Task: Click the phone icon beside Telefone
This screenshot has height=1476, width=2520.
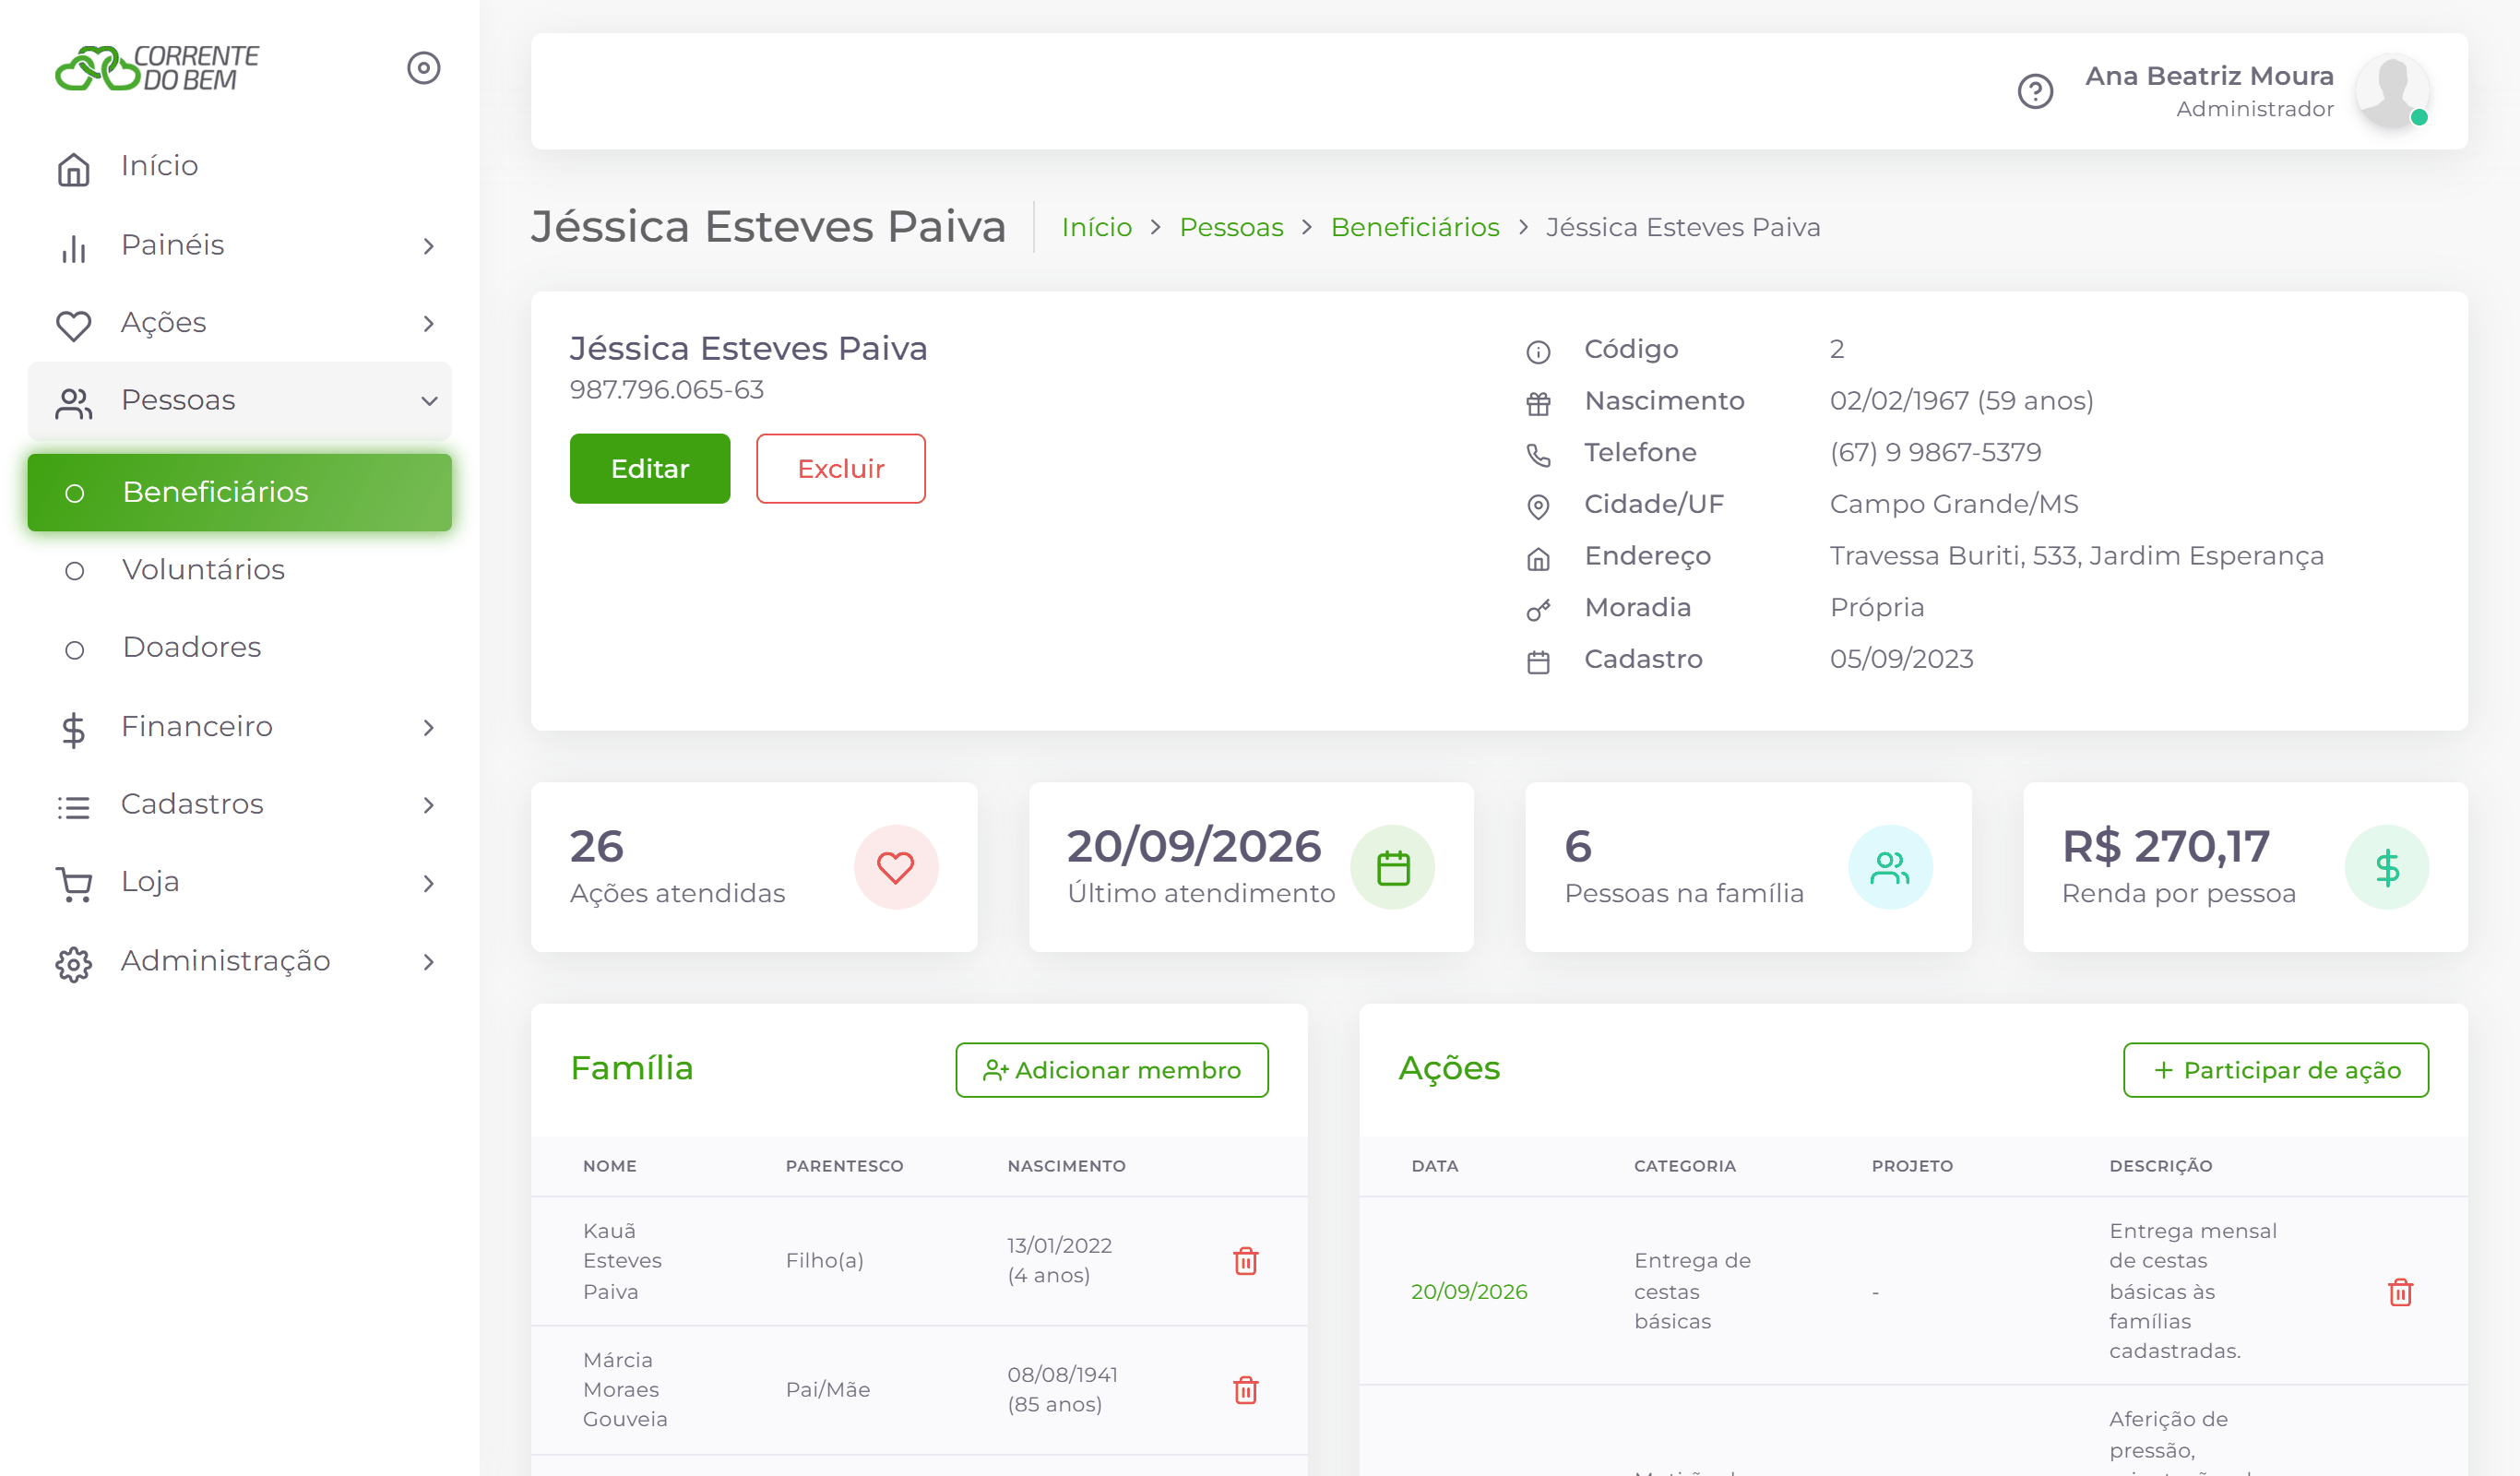Action: (x=1539, y=455)
